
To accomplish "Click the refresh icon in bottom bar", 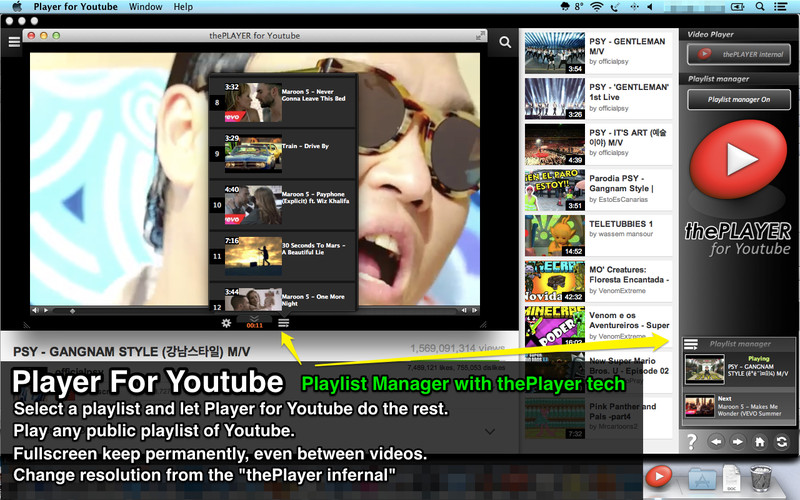I will (x=782, y=442).
